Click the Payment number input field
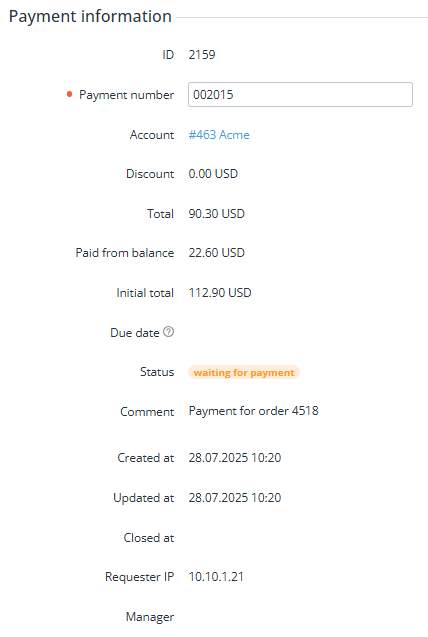The height and width of the screenshot is (637, 428). pyautogui.click(x=300, y=95)
